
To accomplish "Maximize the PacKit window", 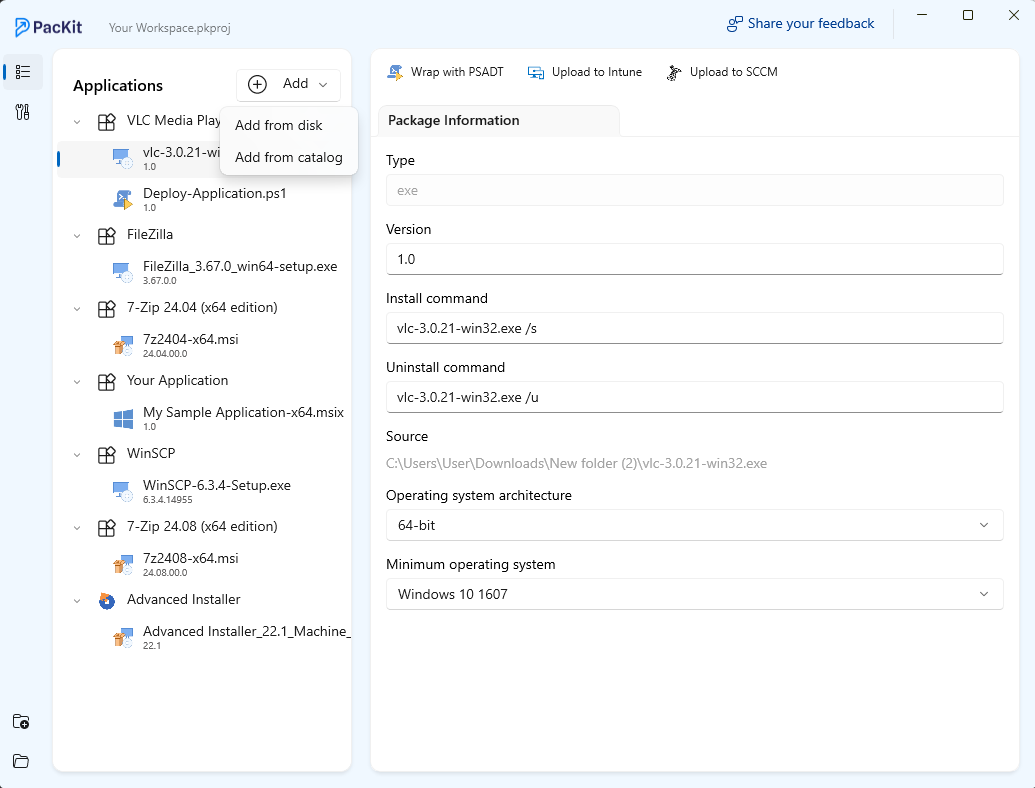I will pyautogui.click(x=968, y=15).
